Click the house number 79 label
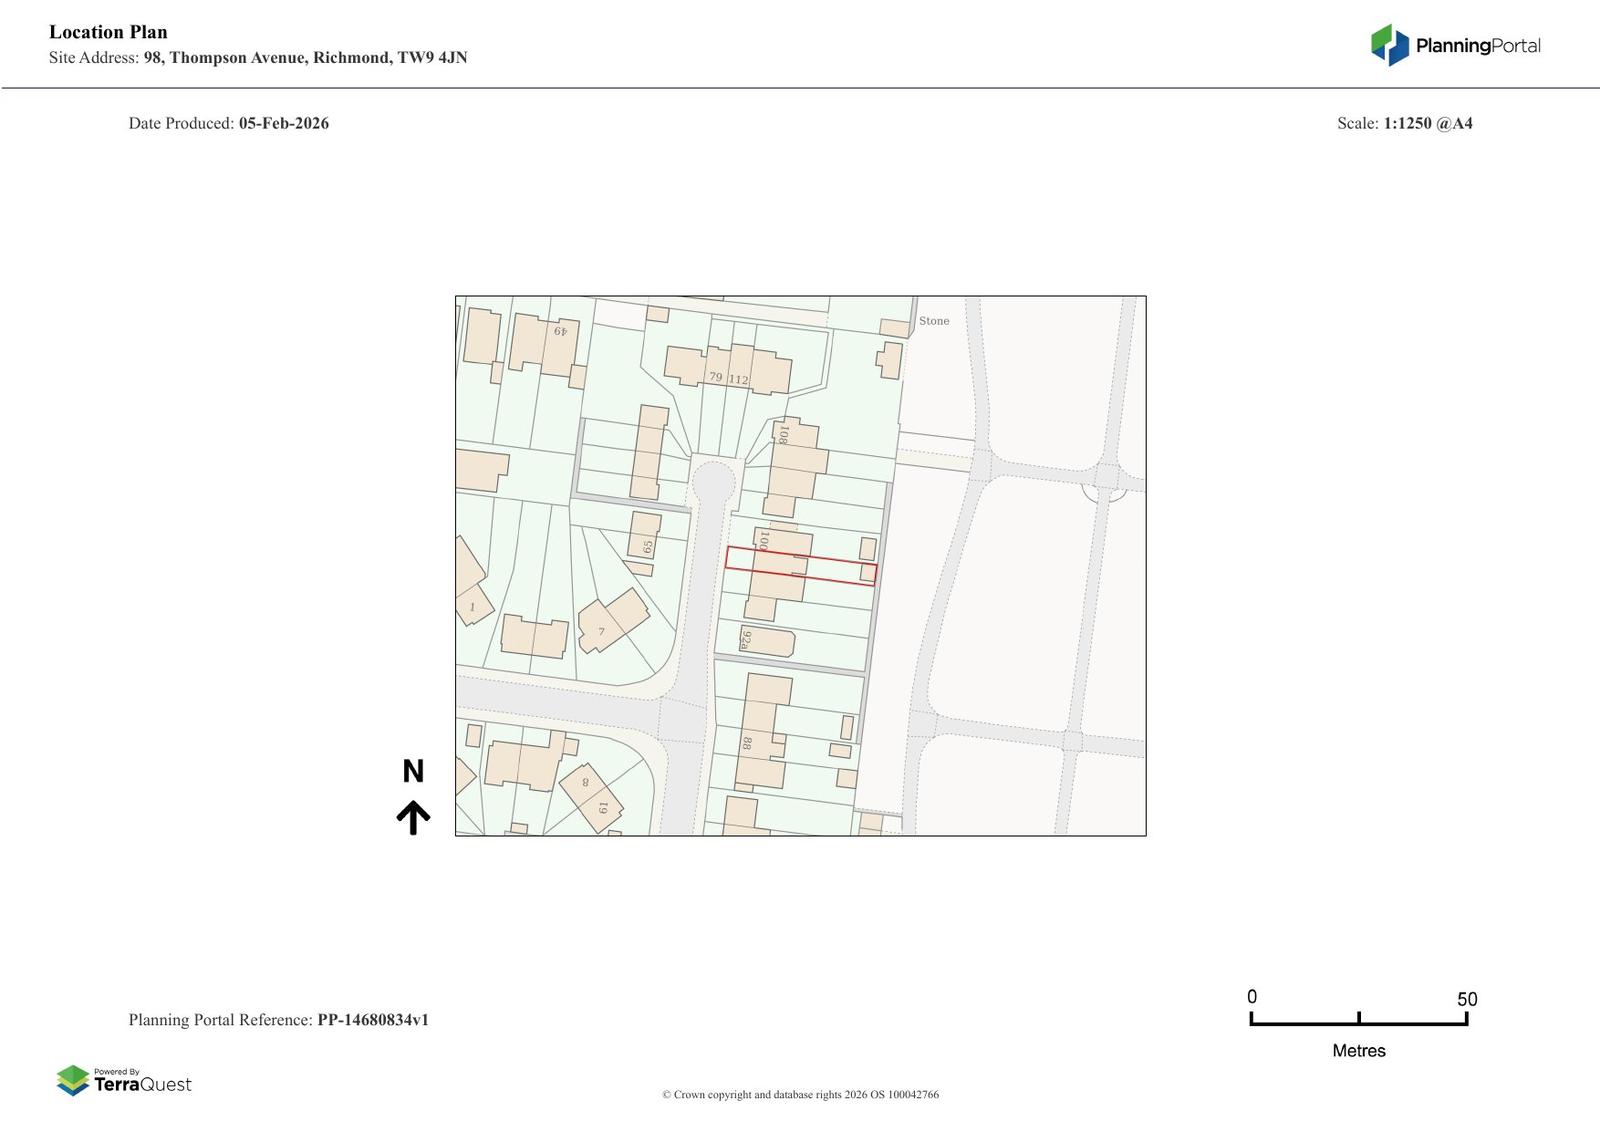 pyautogui.click(x=715, y=377)
